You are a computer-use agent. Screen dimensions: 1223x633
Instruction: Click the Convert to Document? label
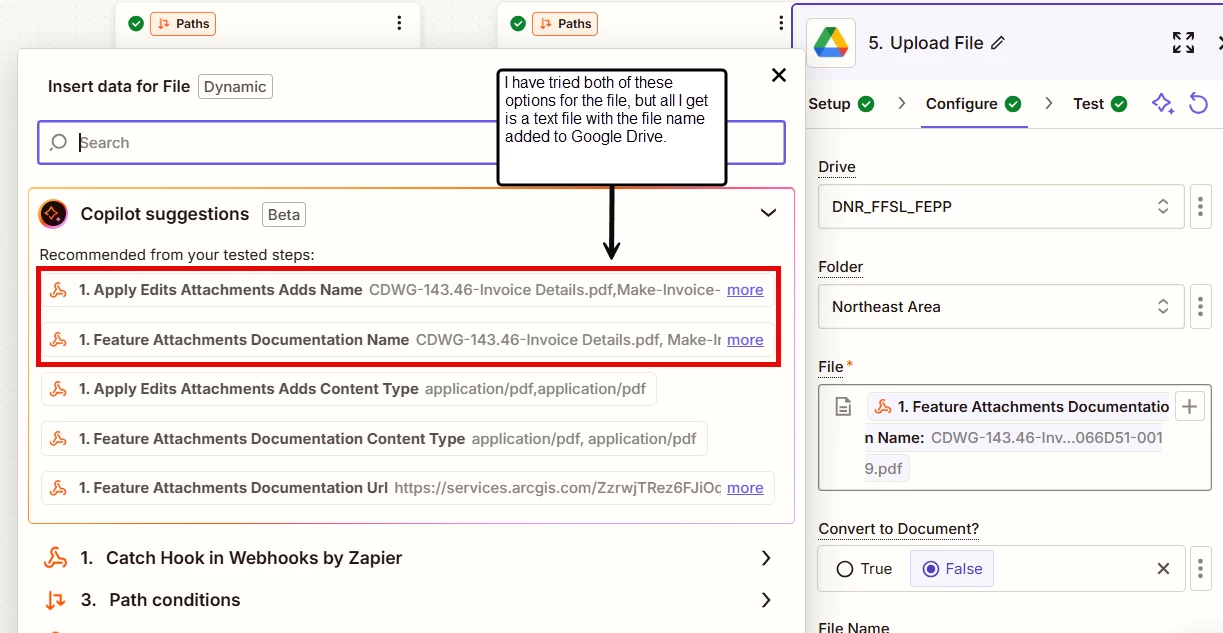coord(899,529)
